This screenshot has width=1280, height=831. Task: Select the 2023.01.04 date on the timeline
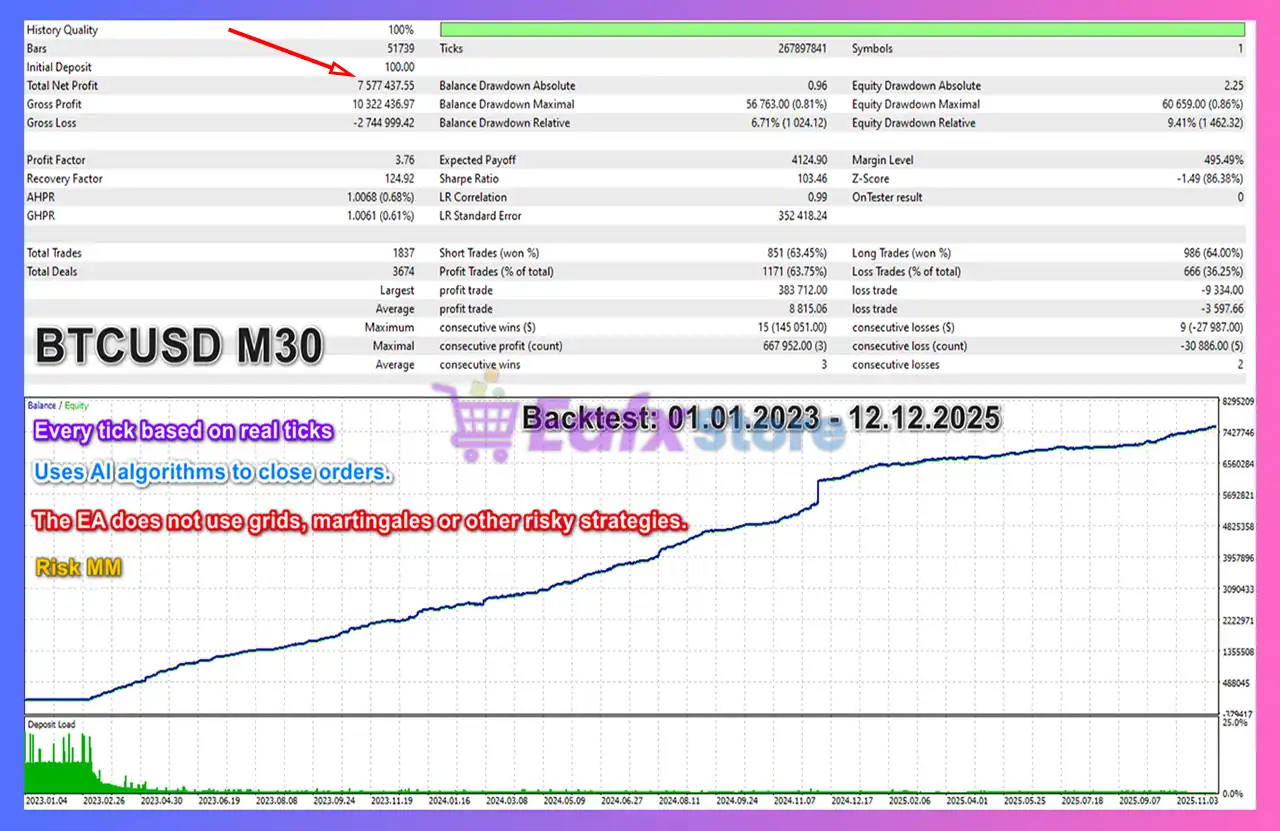pyautogui.click(x=49, y=801)
